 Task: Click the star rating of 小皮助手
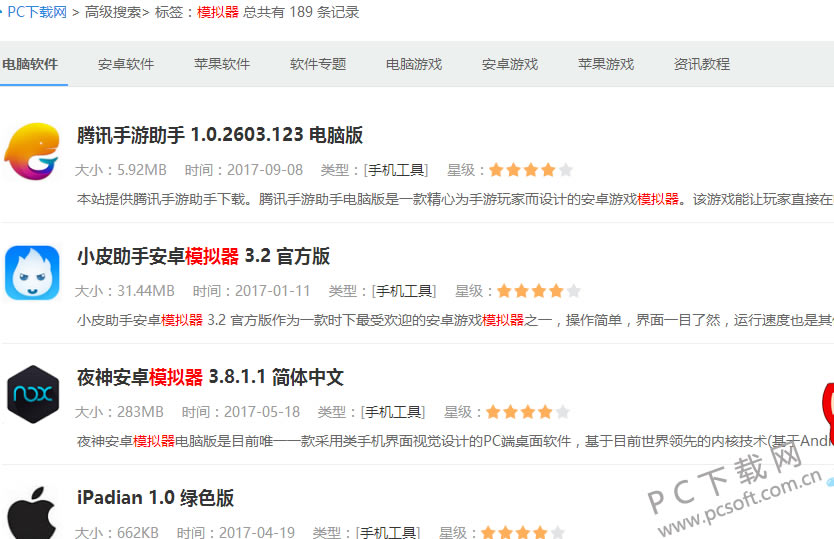pos(539,291)
